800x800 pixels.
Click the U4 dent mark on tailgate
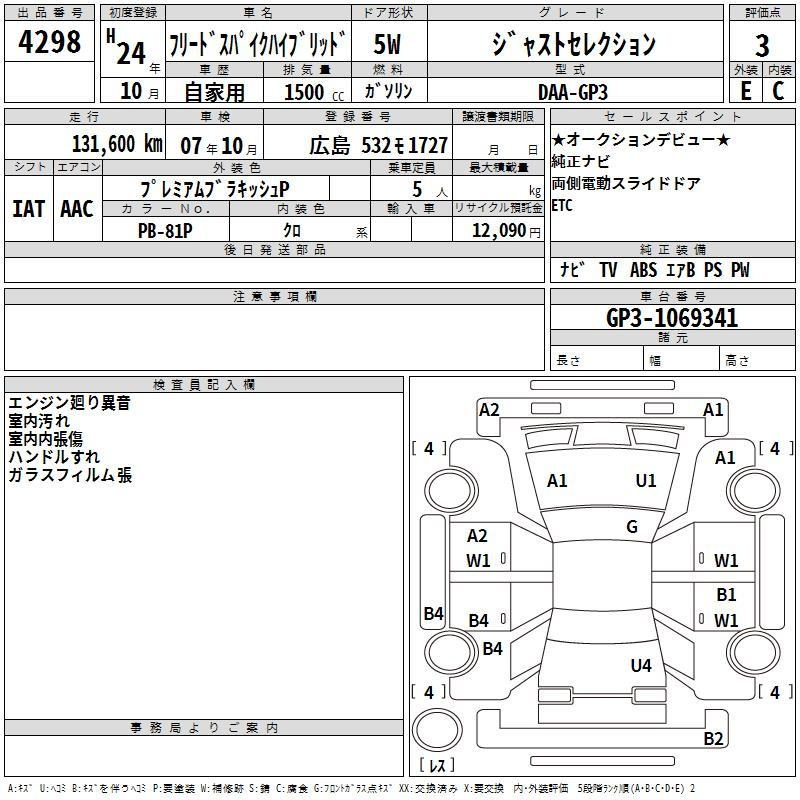(x=641, y=665)
